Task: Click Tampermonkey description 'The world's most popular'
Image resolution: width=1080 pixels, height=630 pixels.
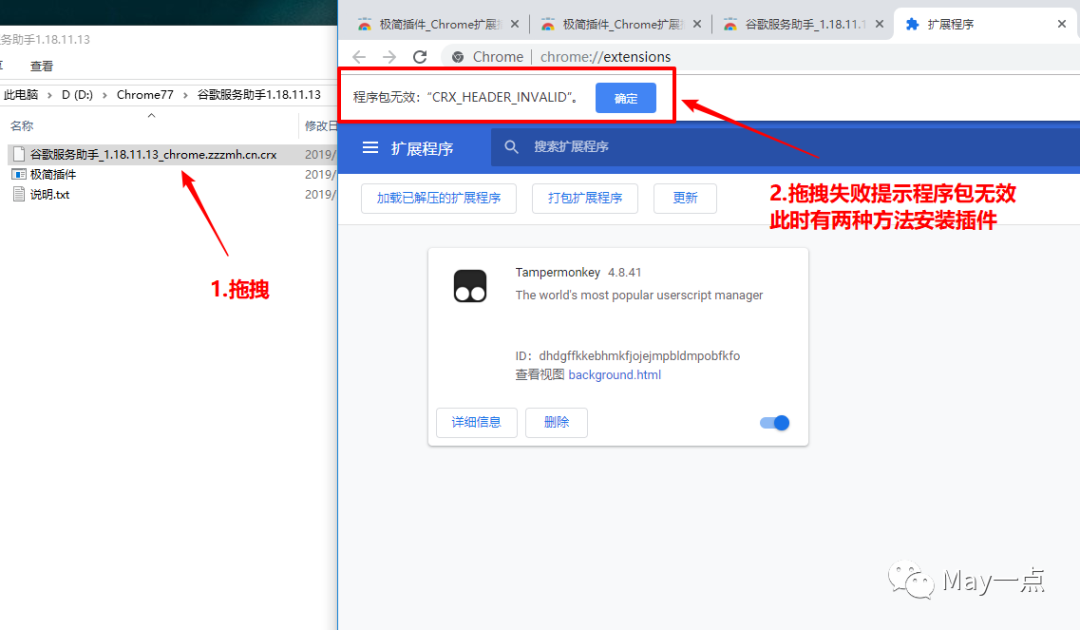Action: 639,295
